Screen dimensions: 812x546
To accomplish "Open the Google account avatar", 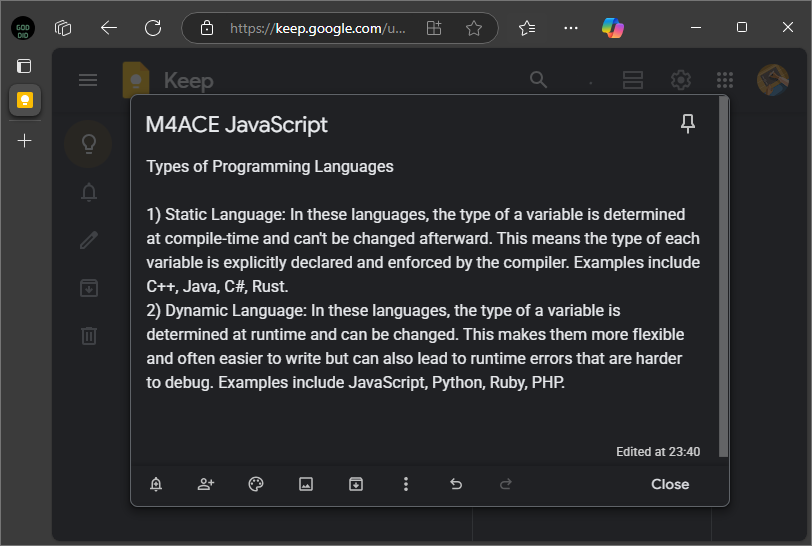I will (773, 80).
